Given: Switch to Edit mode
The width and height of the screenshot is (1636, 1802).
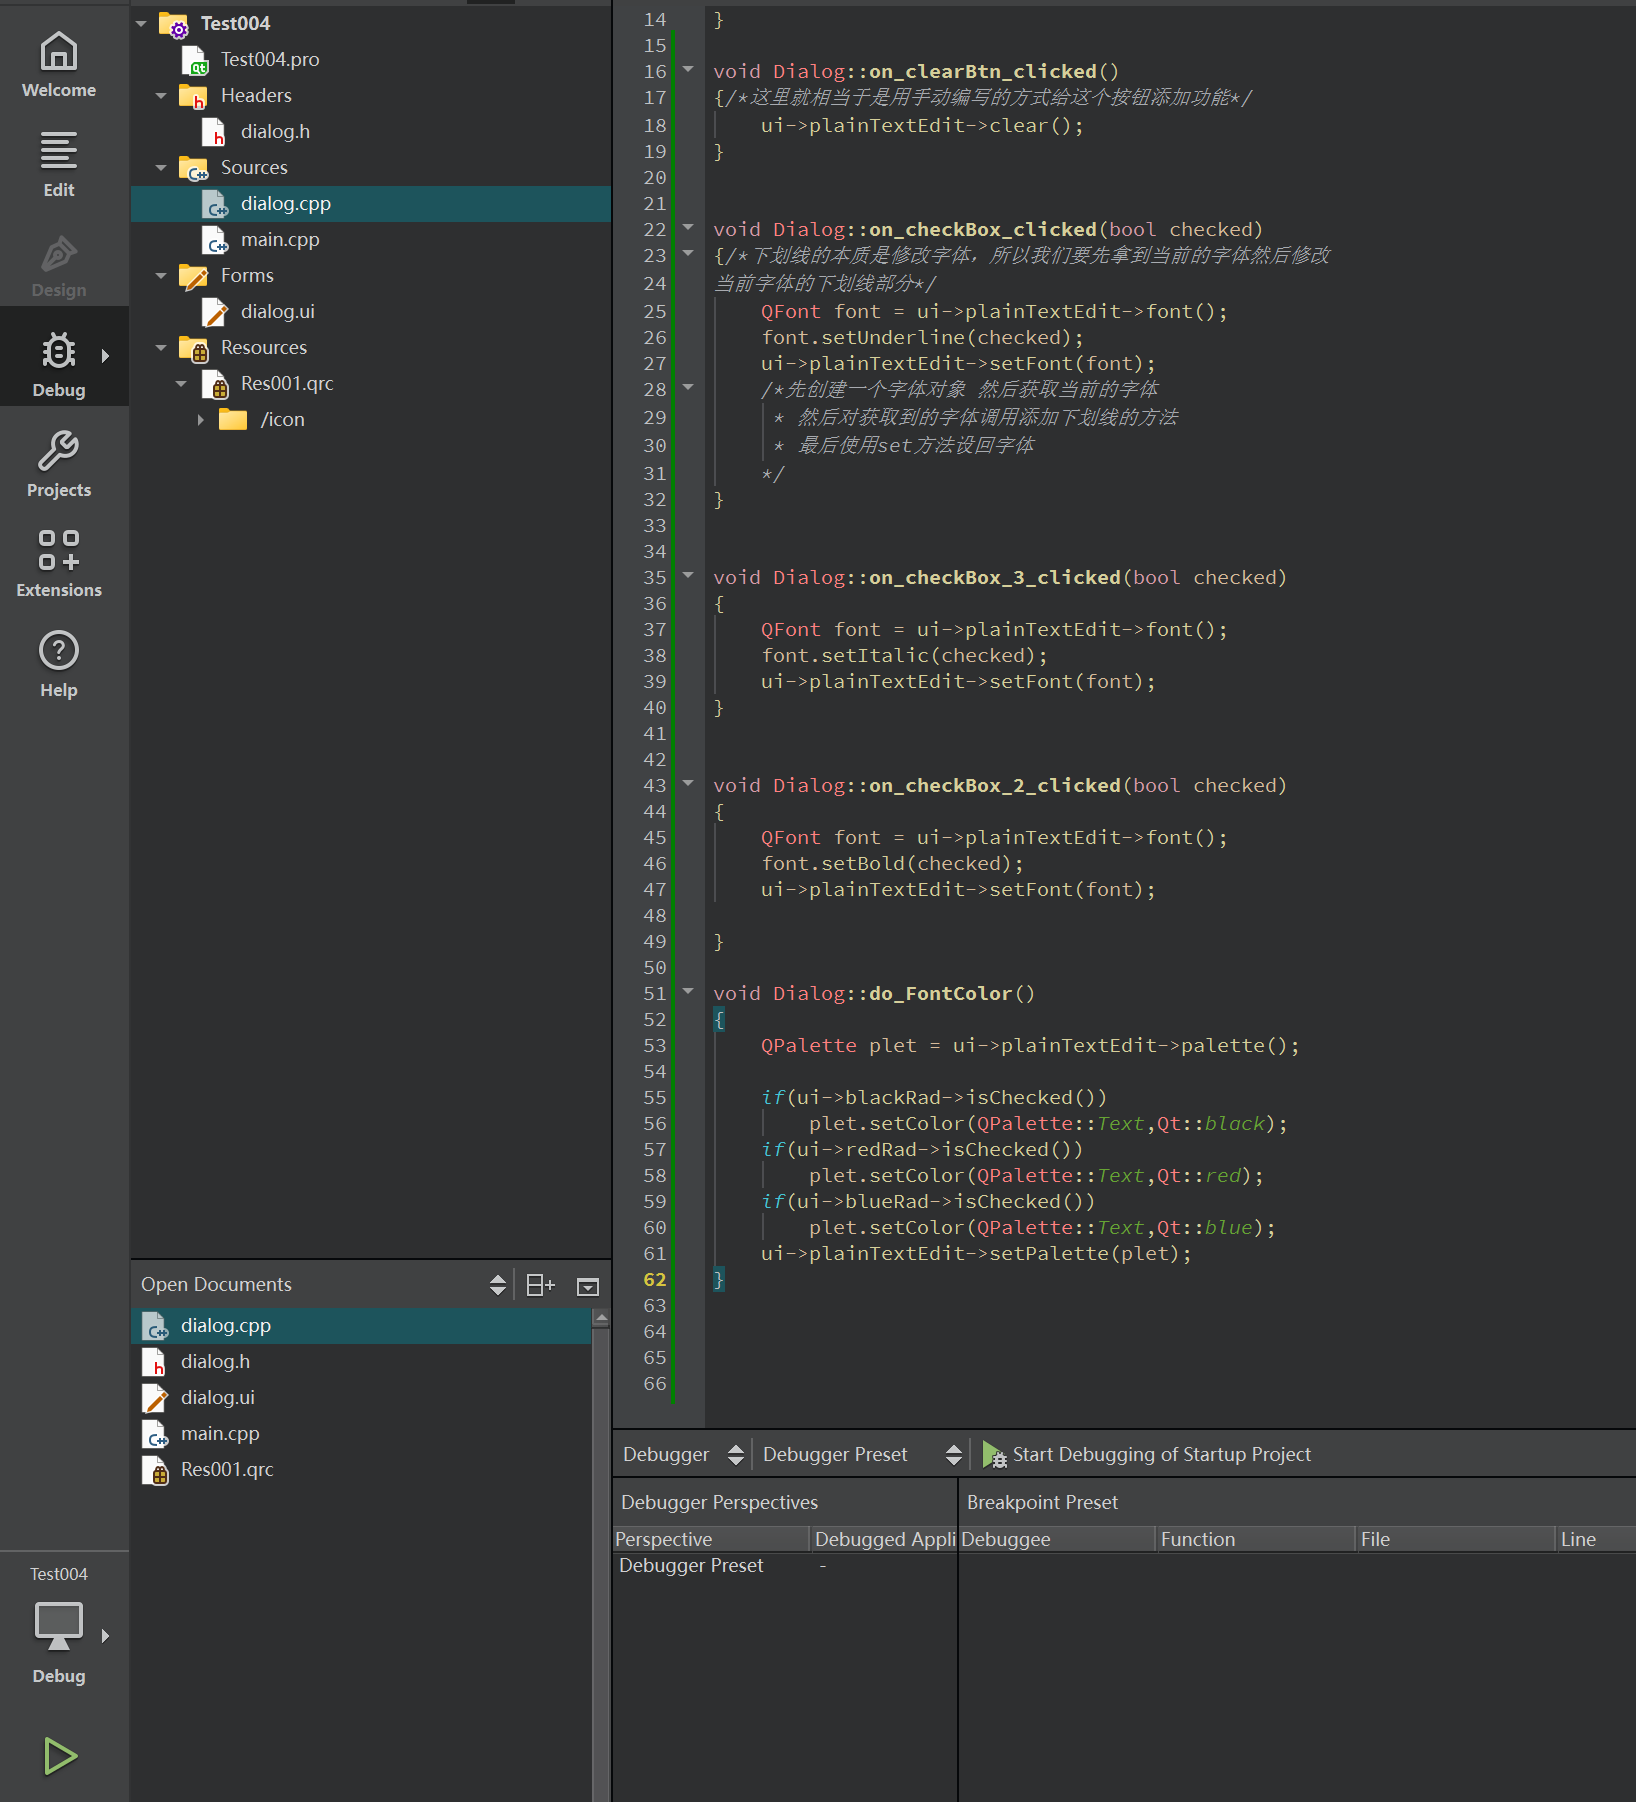Looking at the screenshot, I should (x=59, y=165).
